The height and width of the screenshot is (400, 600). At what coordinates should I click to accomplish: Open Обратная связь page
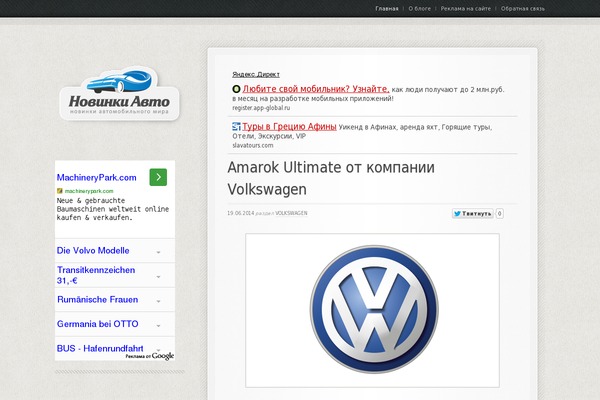[523, 8]
